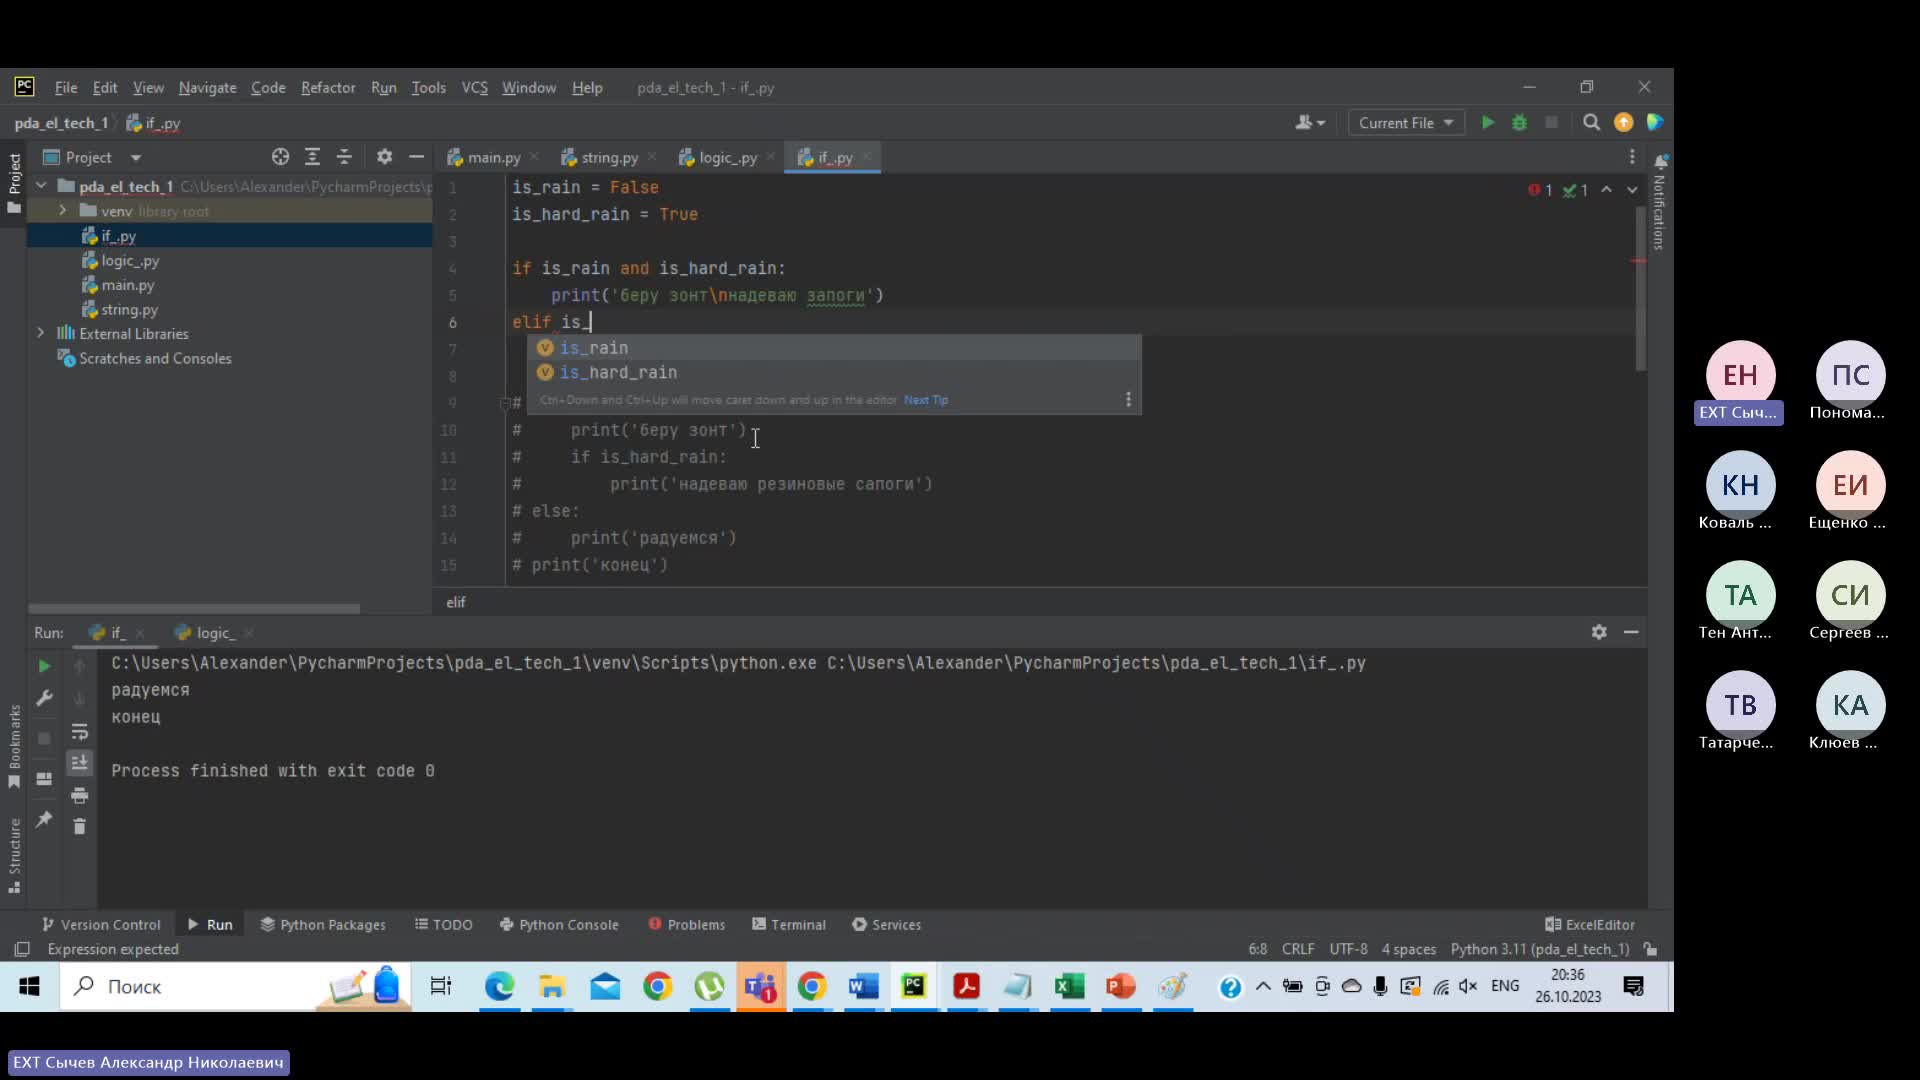Open the VCS menu
1920x1080 pixels.
(x=474, y=87)
